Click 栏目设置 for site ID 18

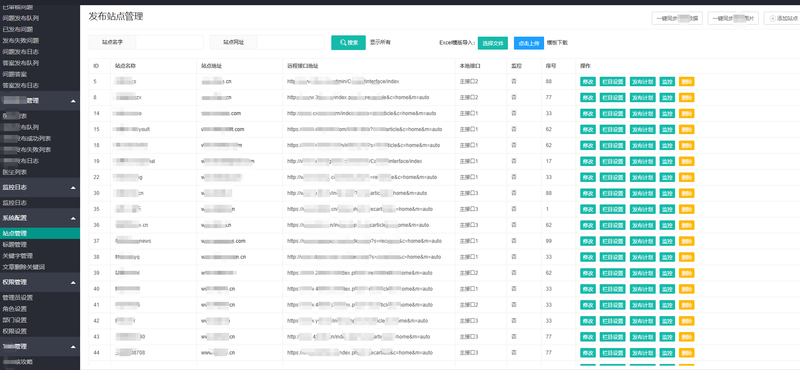612,145
